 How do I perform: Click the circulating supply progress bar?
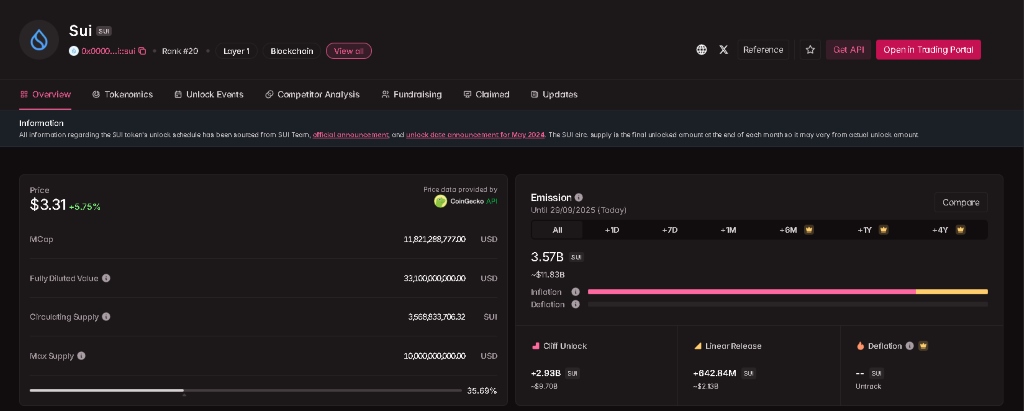(246, 391)
